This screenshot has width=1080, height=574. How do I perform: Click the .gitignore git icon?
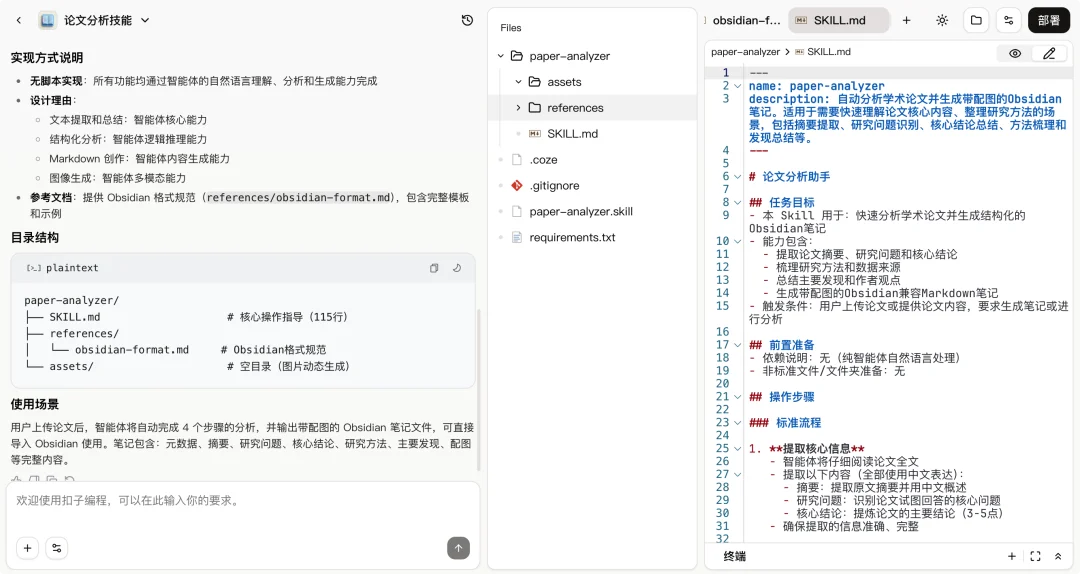[x=517, y=185]
